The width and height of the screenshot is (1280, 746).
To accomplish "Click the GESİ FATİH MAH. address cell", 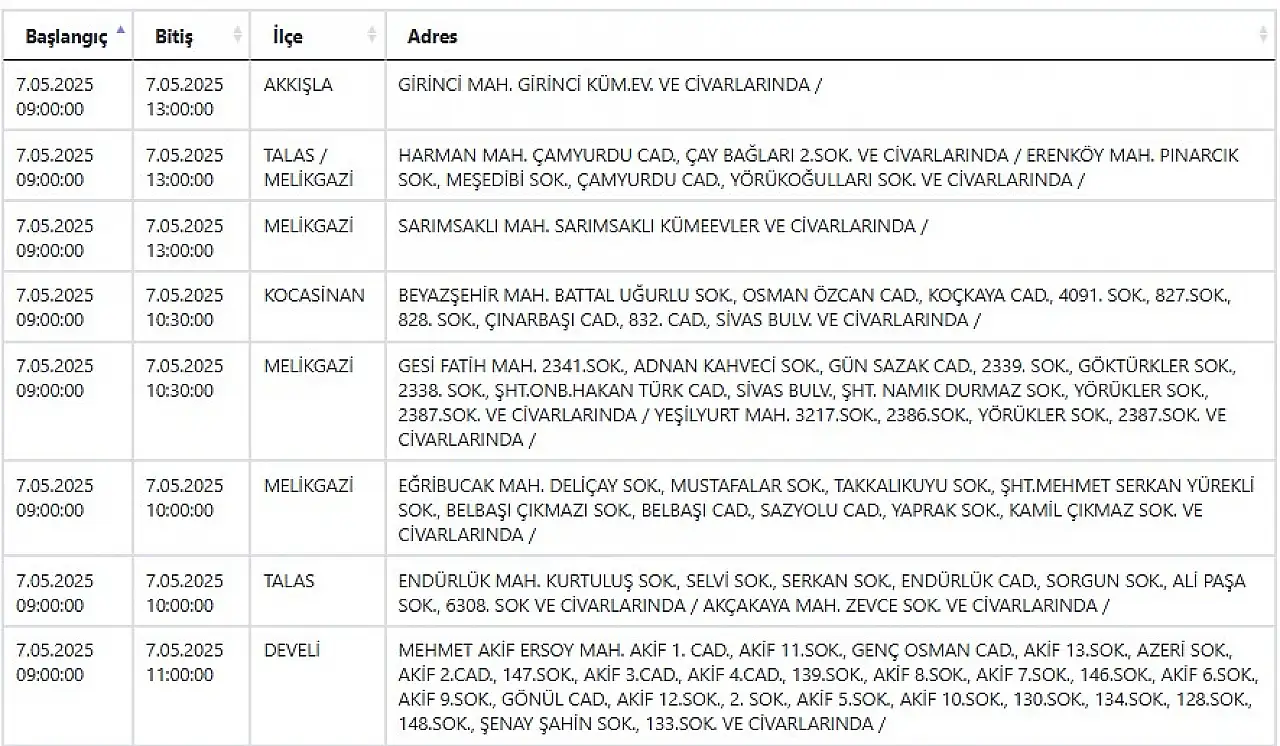I will [831, 400].
